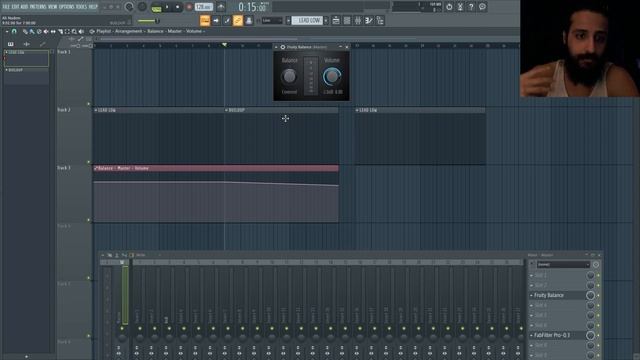Open the TOOLS menu
This screenshot has width=640, height=360.
pyautogui.click(x=81, y=7)
